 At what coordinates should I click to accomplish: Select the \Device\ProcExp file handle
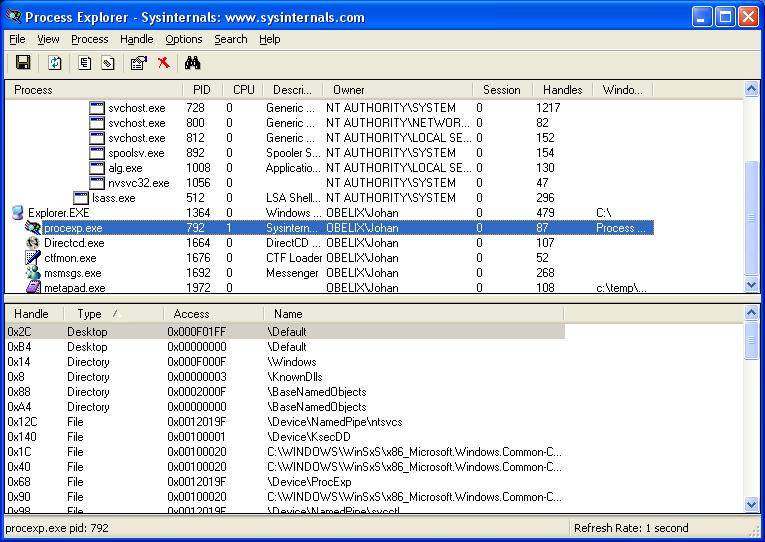pyautogui.click(x=285, y=482)
